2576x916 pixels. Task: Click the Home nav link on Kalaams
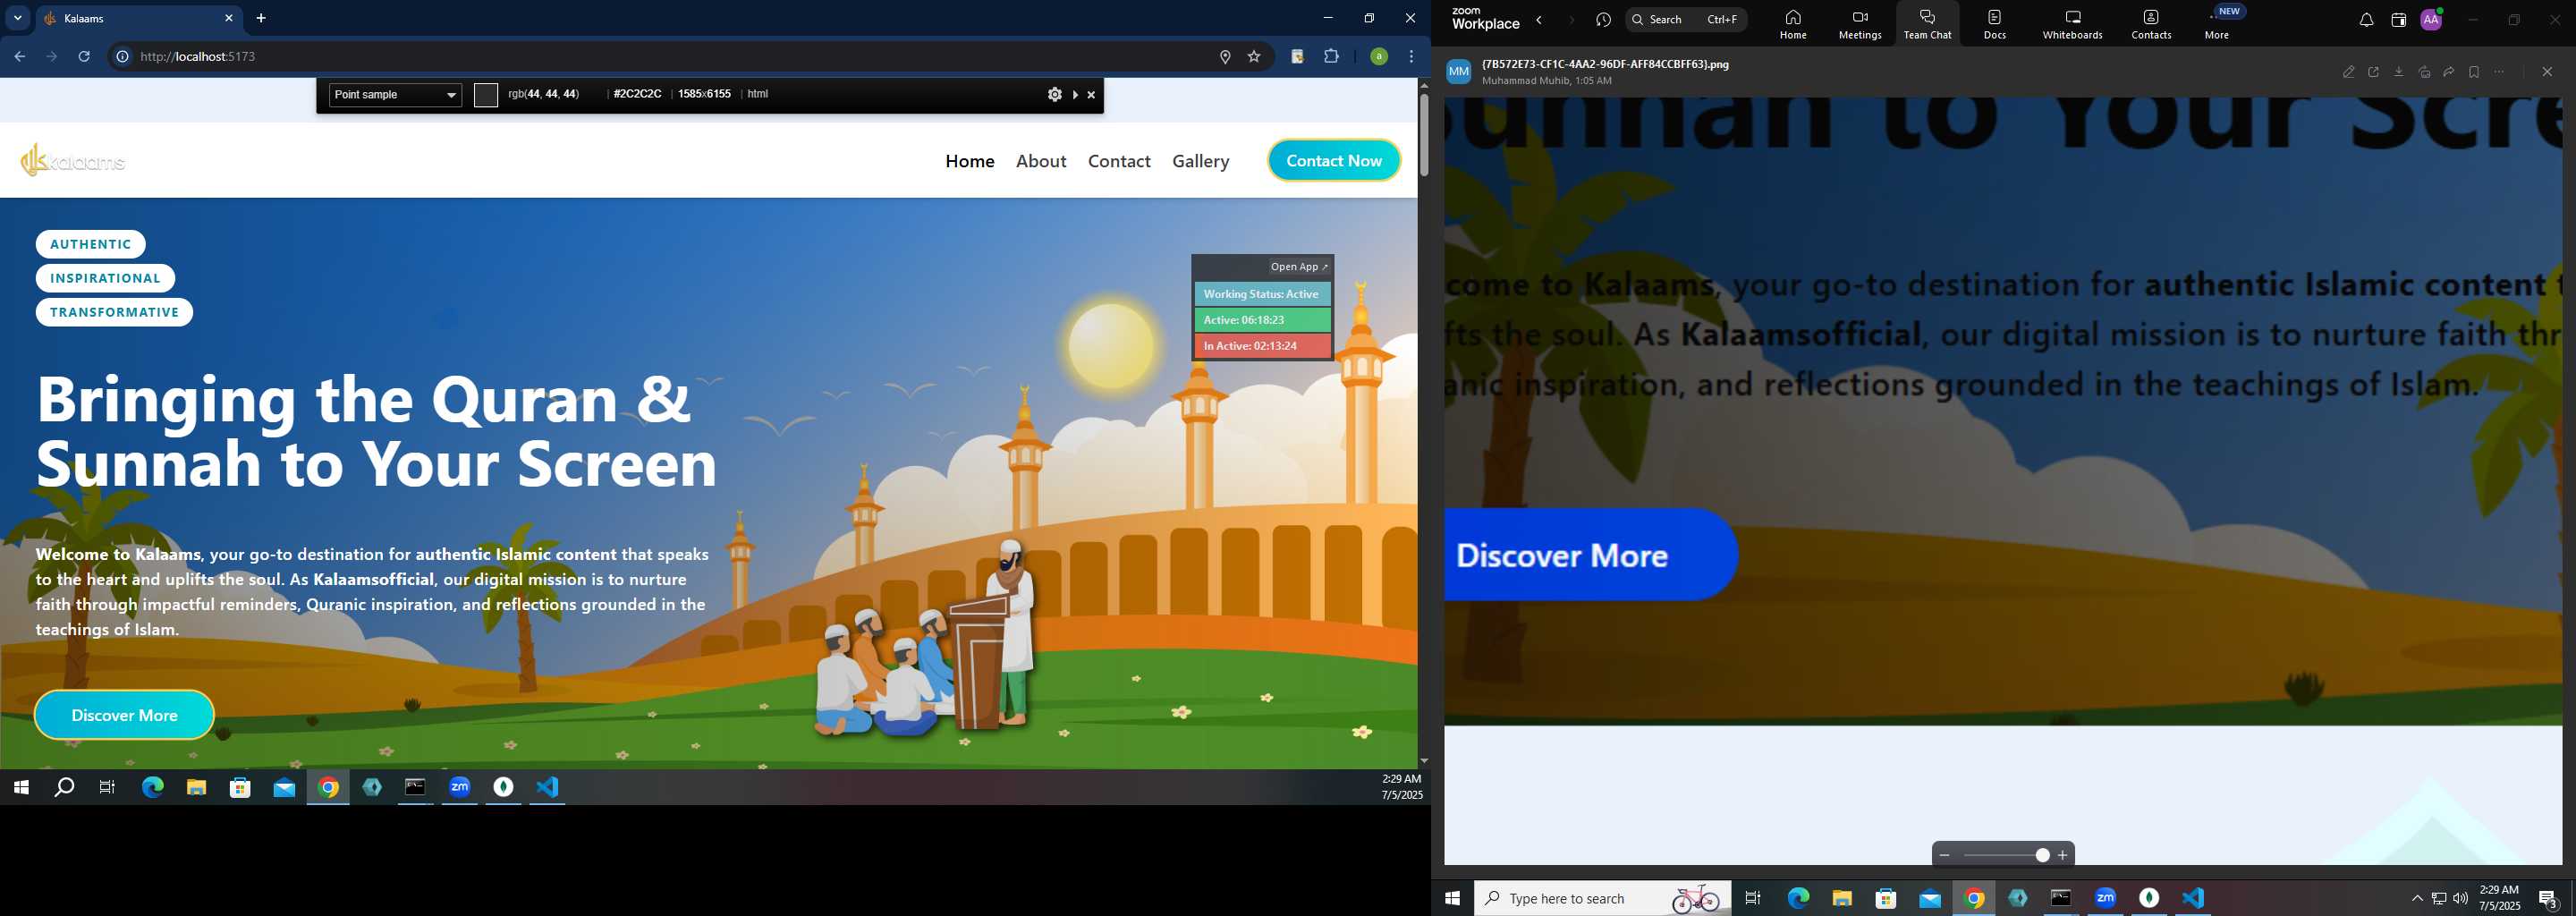(970, 161)
